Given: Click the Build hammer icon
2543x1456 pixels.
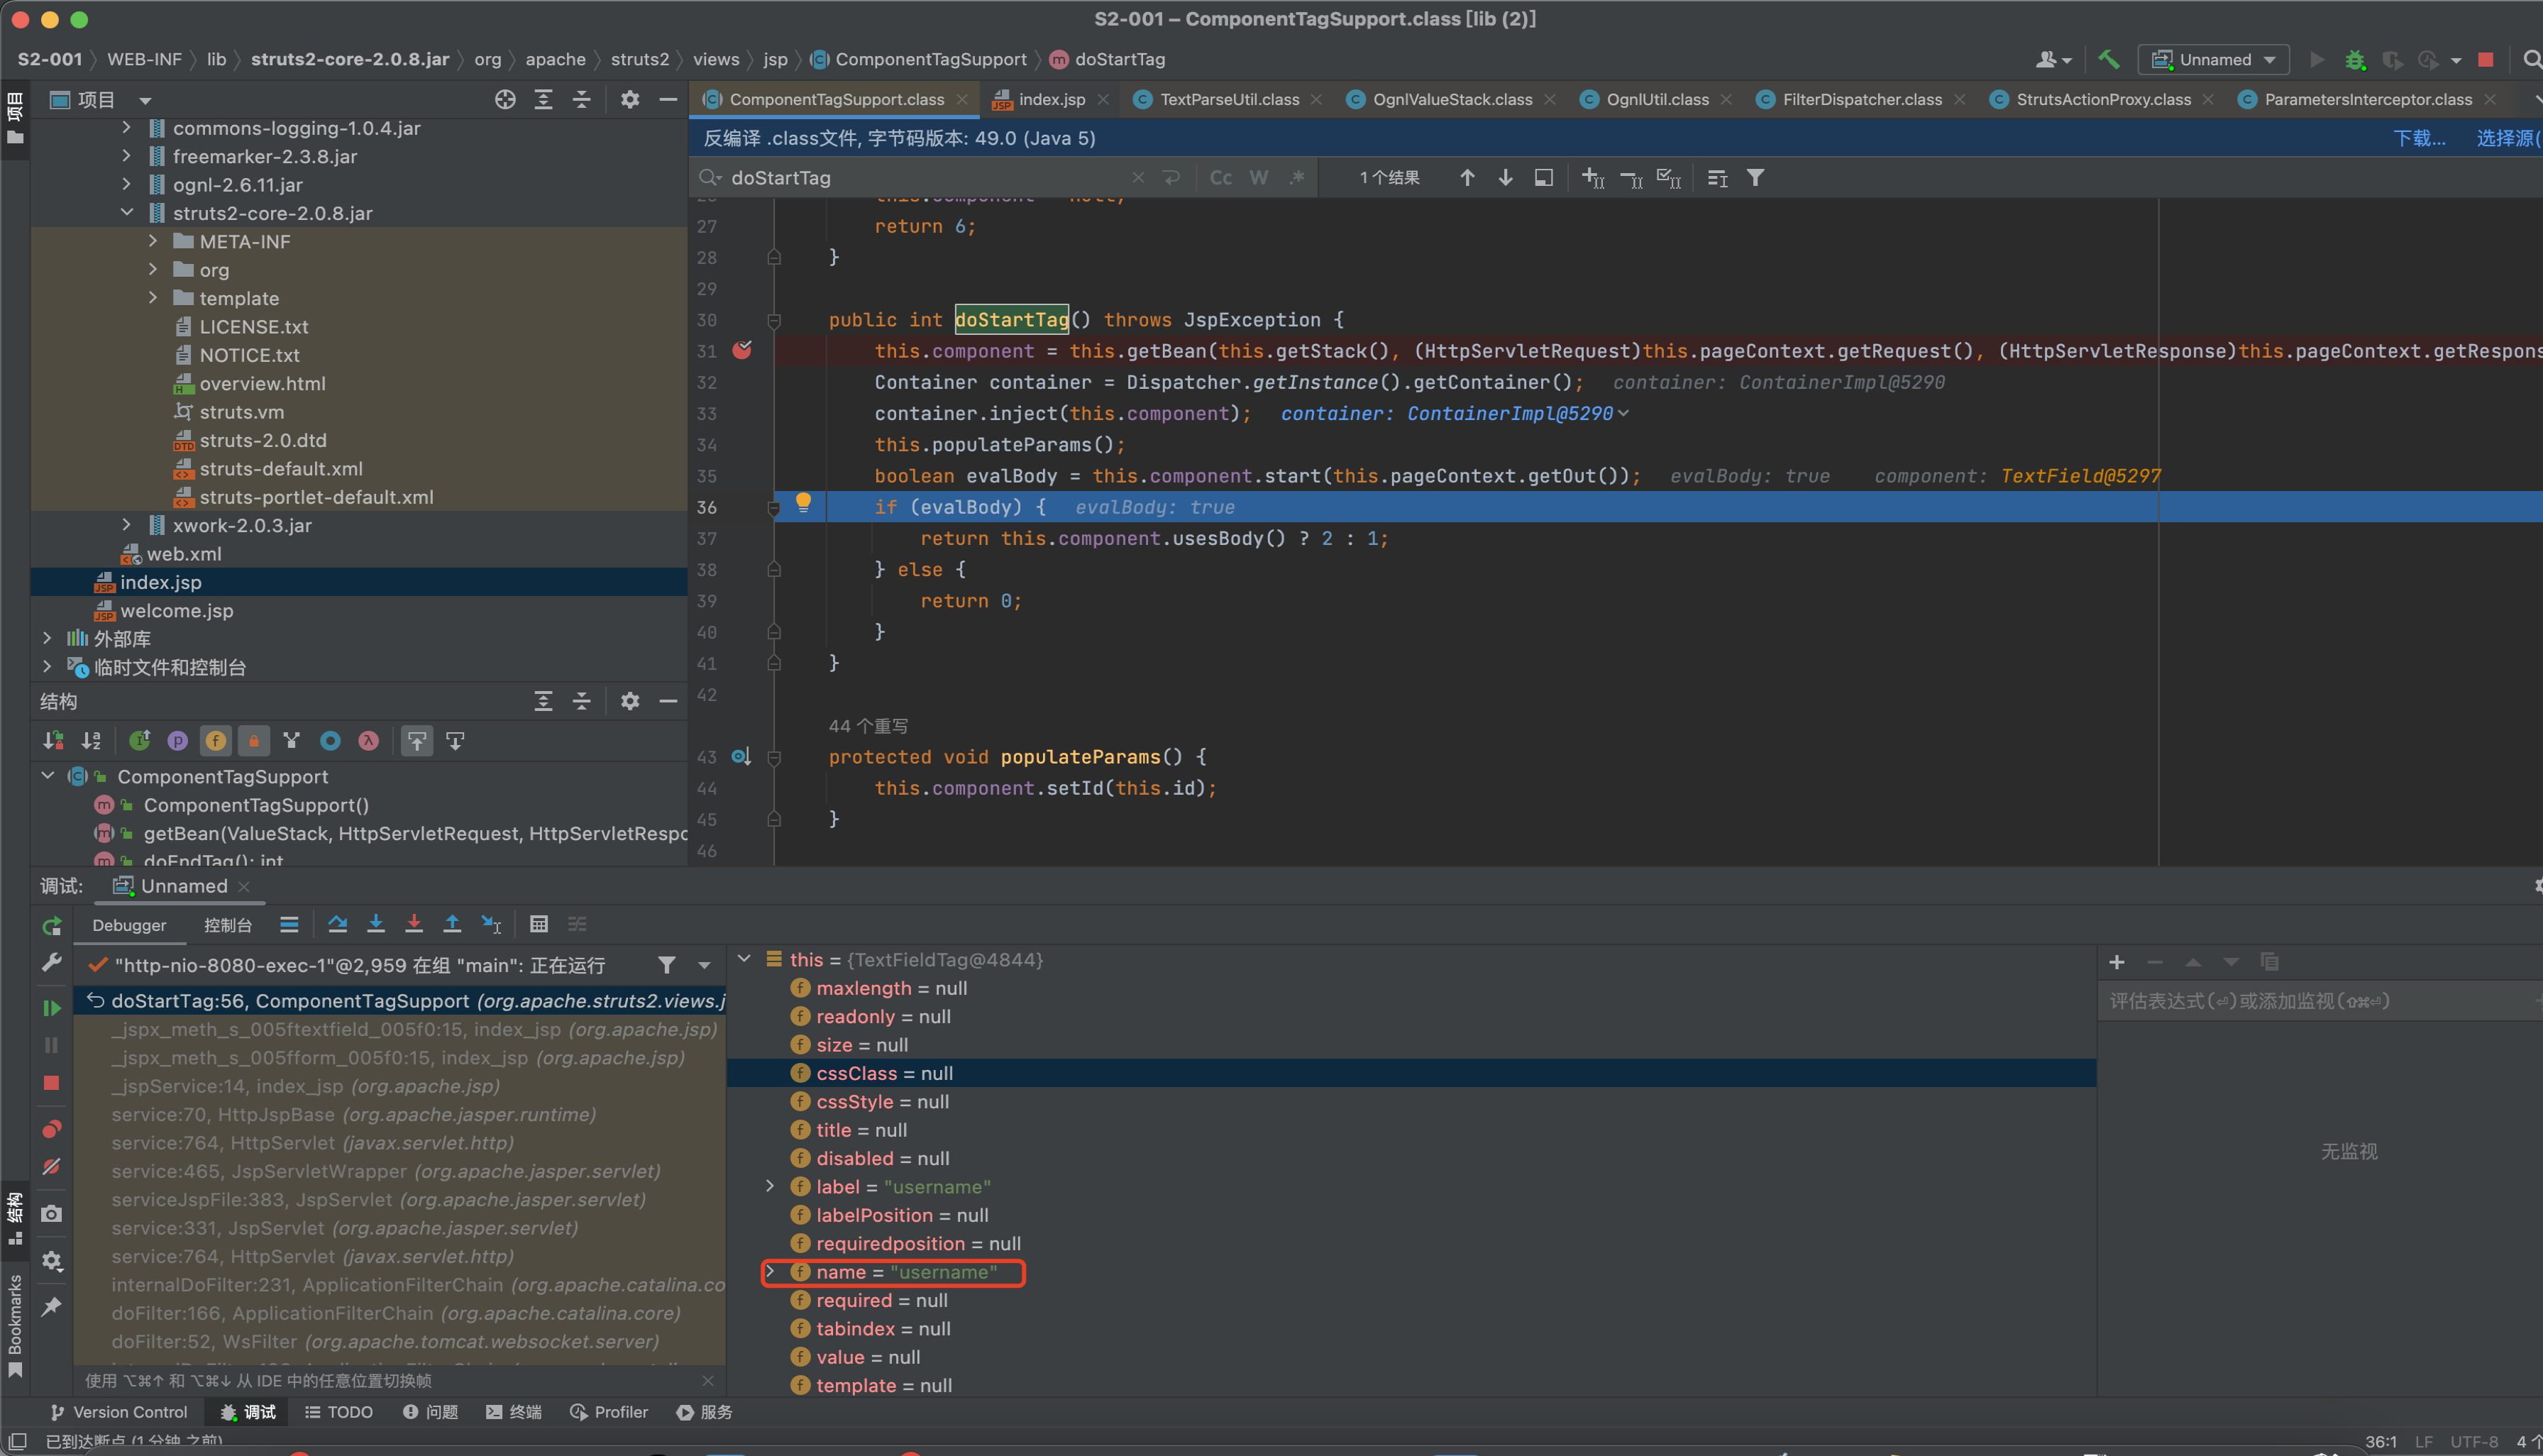Looking at the screenshot, I should point(2109,59).
